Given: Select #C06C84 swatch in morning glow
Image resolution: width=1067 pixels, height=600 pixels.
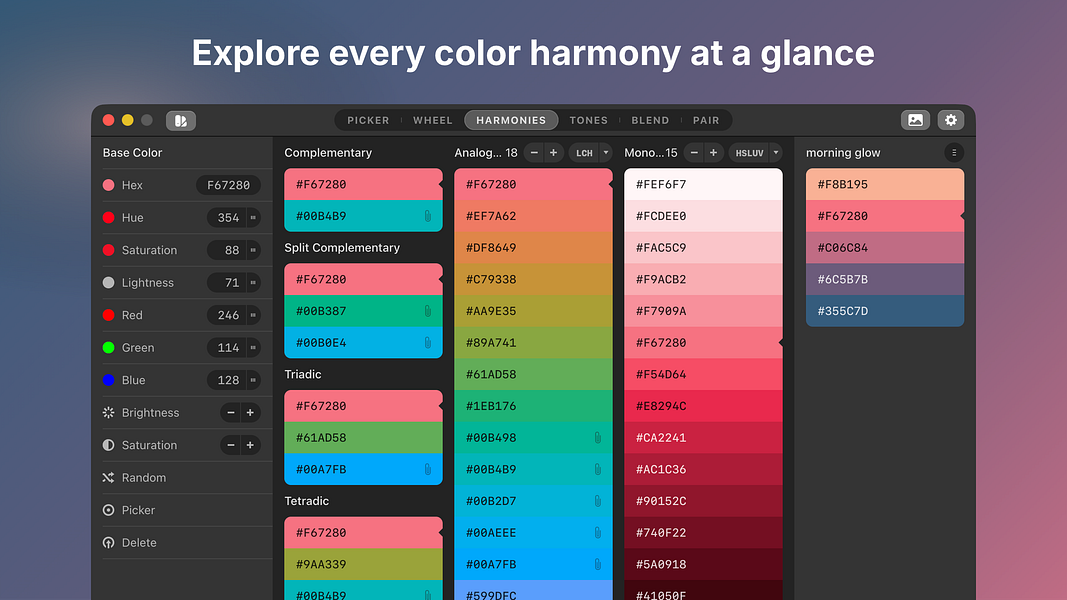Looking at the screenshot, I should click(885, 248).
